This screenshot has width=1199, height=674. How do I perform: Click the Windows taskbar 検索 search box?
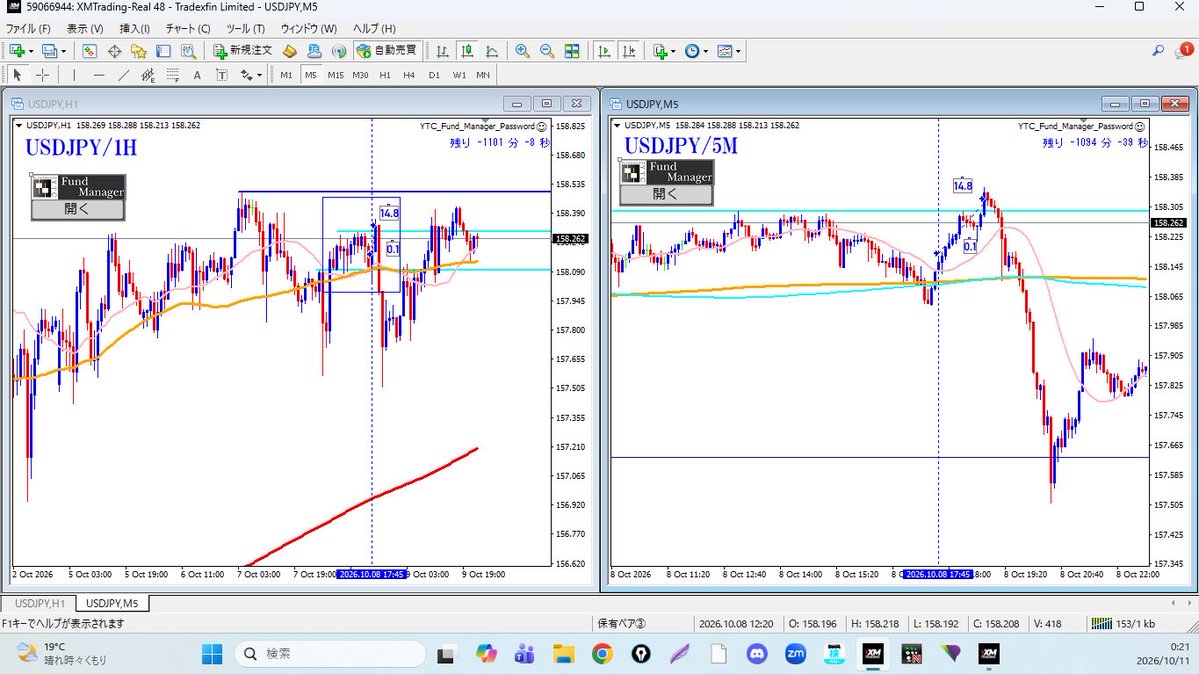click(x=330, y=653)
